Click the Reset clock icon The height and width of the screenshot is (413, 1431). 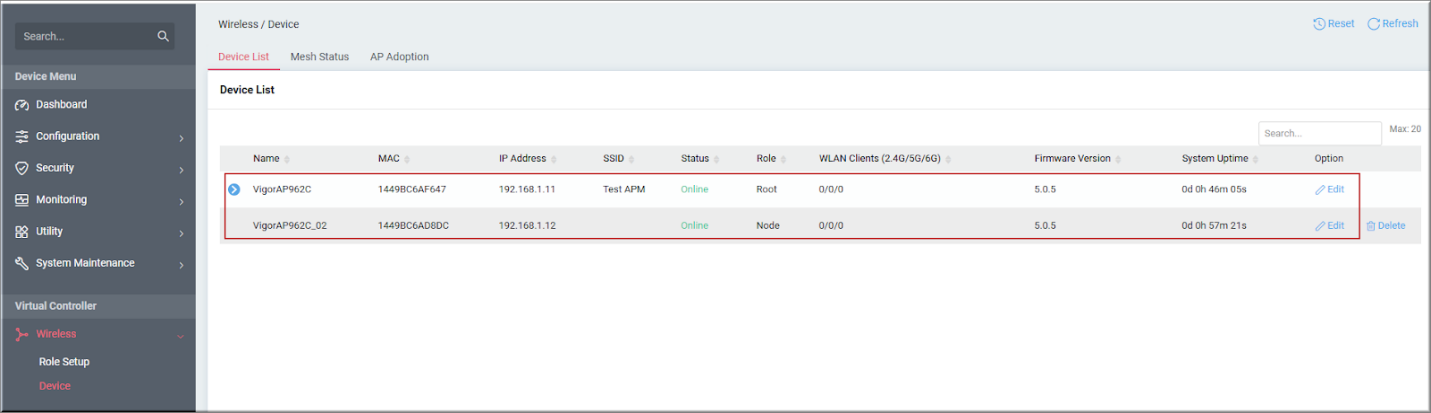click(1319, 24)
